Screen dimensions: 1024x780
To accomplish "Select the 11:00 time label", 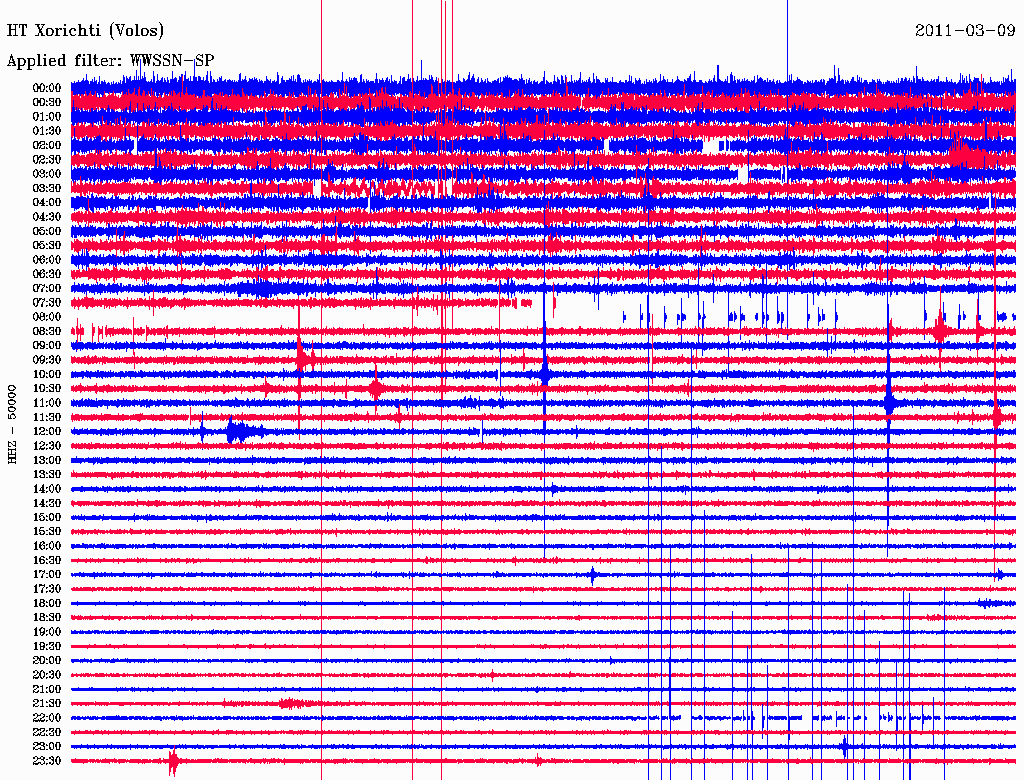I will 47,403.
